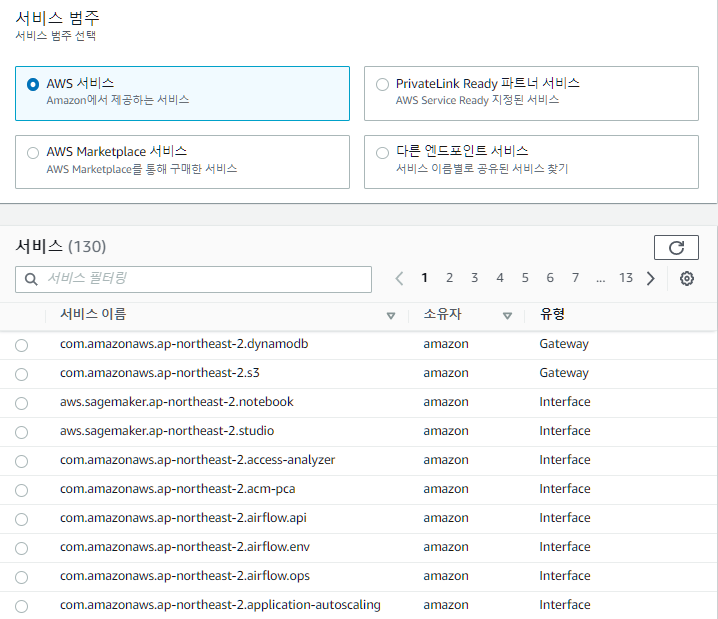The height and width of the screenshot is (619, 718).
Task: Sort by 소유자 column arrow
Action: 507,316
